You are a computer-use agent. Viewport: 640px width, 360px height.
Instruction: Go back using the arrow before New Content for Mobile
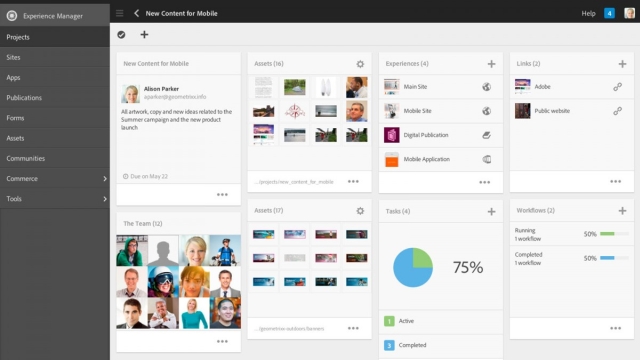(x=136, y=13)
